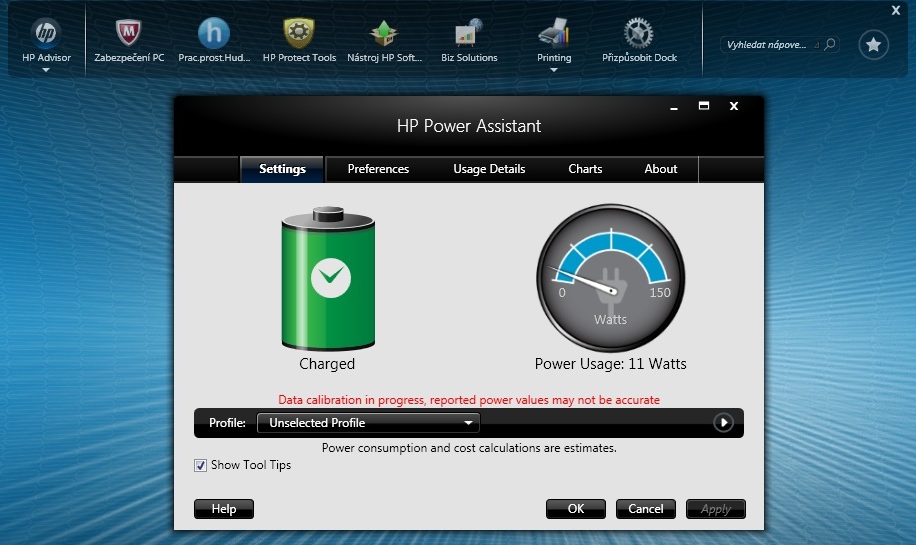This screenshot has height=545, width=916.
Task: Open the Usage Details tab
Action: point(489,169)
